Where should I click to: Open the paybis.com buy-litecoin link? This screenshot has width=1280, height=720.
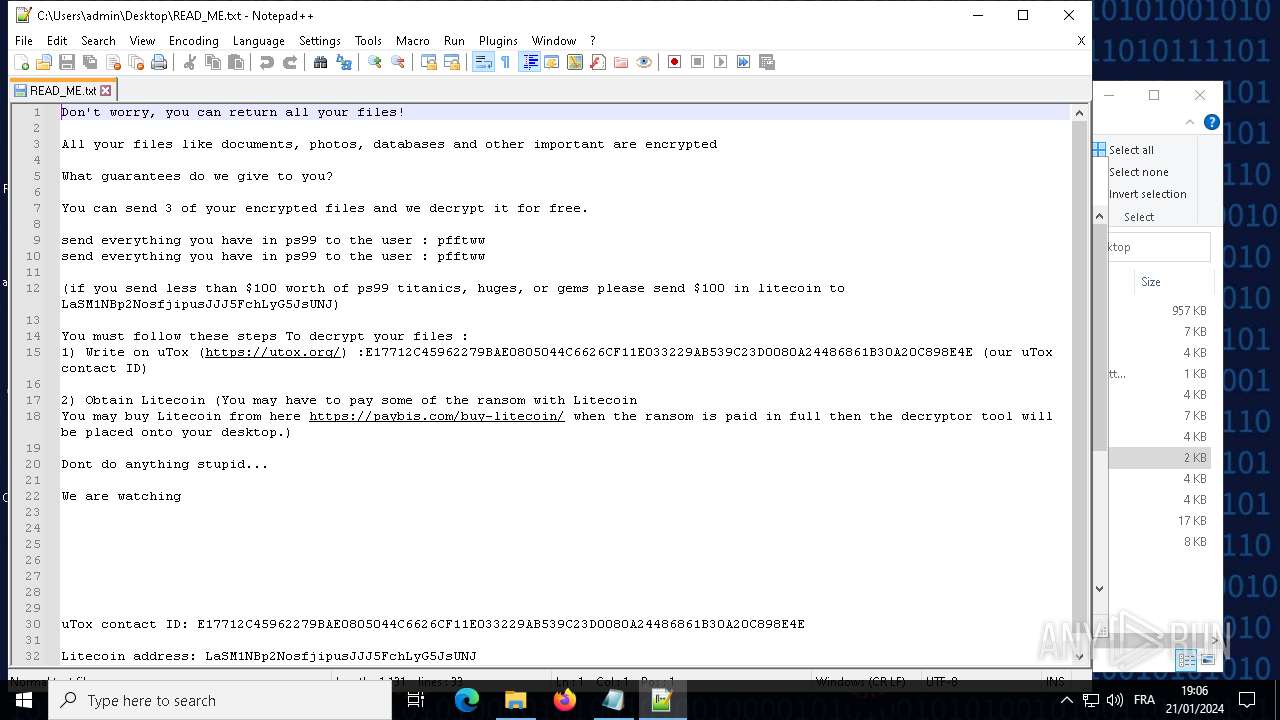pyautogui.click(x=437, y=416)
